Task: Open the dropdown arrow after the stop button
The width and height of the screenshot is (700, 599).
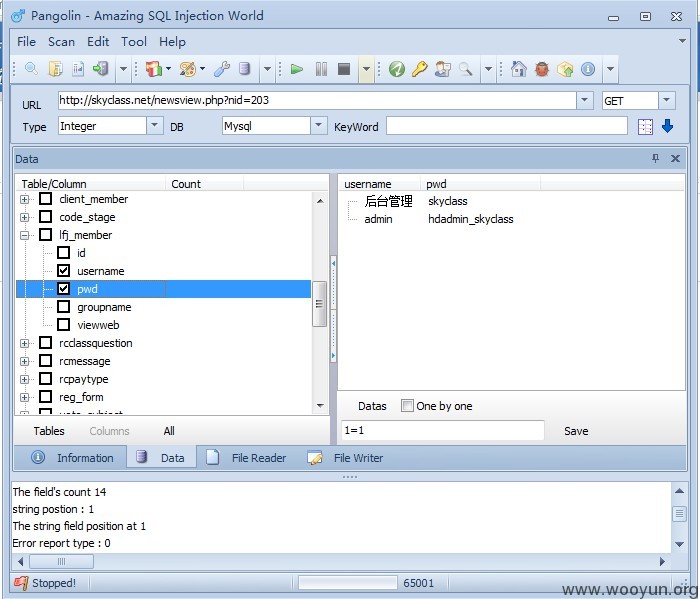Action: (x=366, y=69)
